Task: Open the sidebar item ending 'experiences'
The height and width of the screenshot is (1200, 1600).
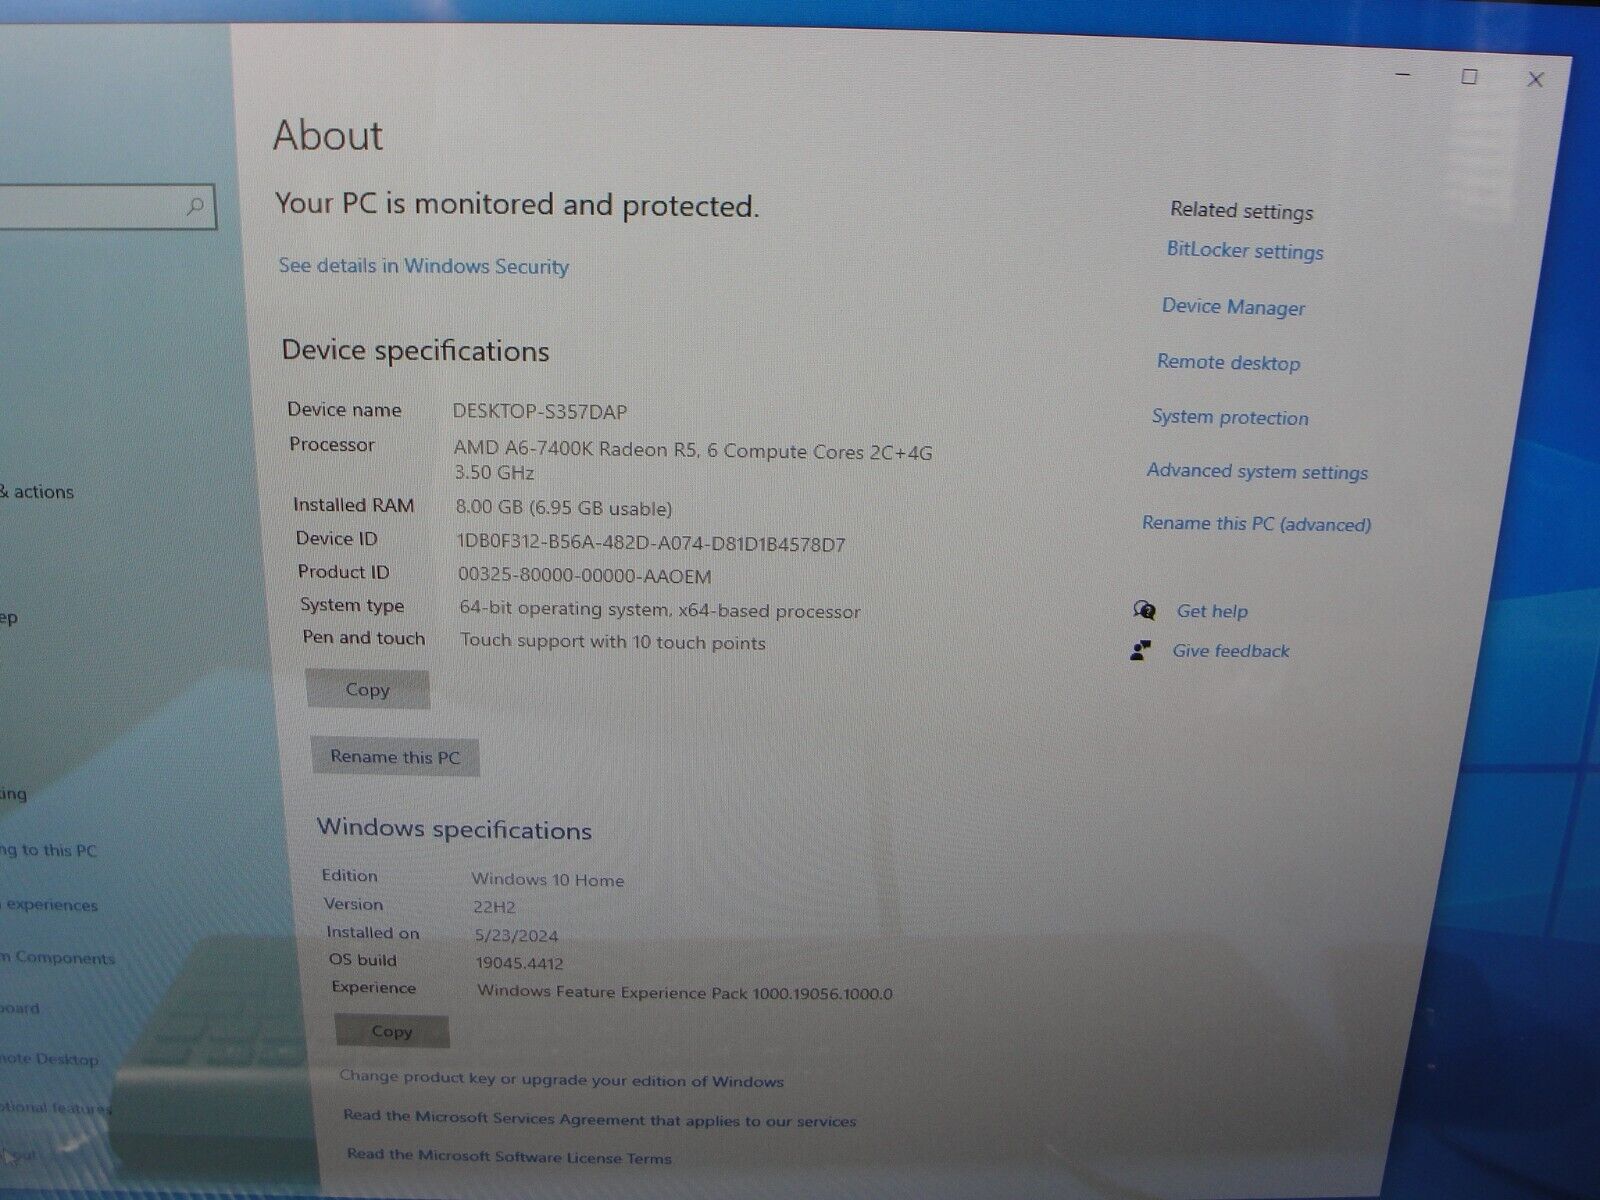Action: pyautogui.click(x=50, y=905)
